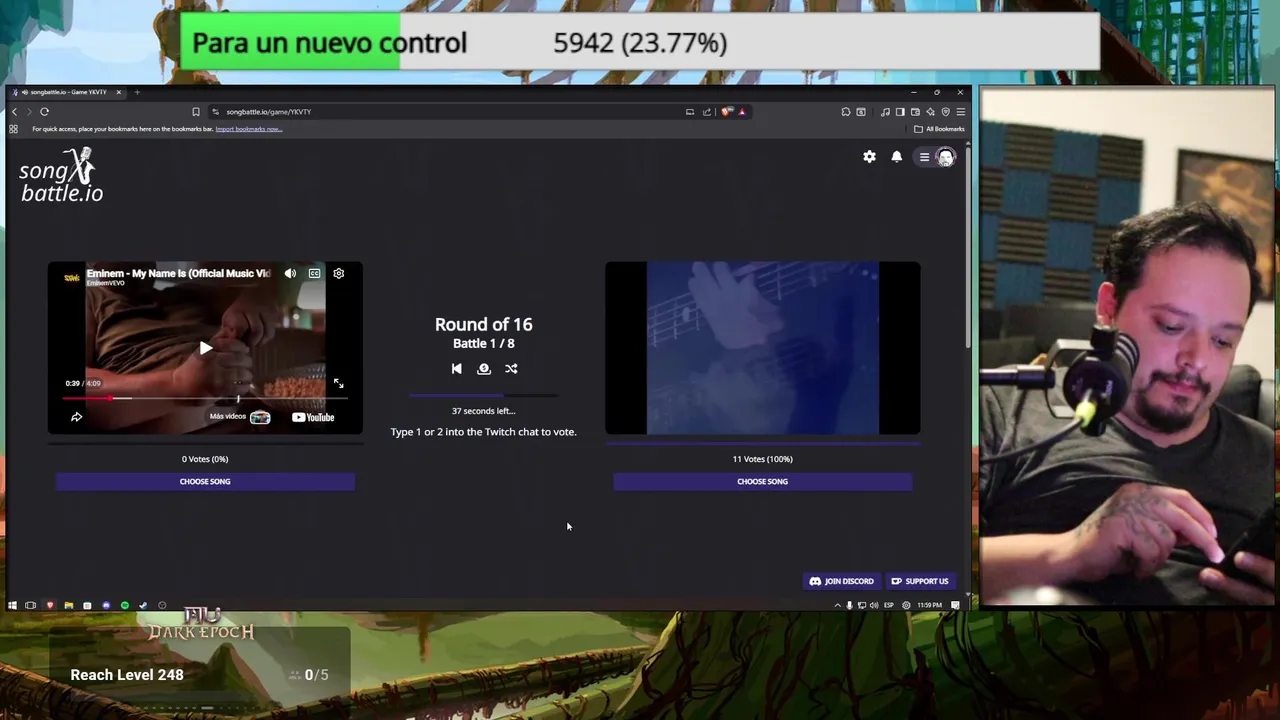Open a new browser tab
The width and height of the screenshot is (1280, 720).
pyautogui.click(x=137, y=92)
